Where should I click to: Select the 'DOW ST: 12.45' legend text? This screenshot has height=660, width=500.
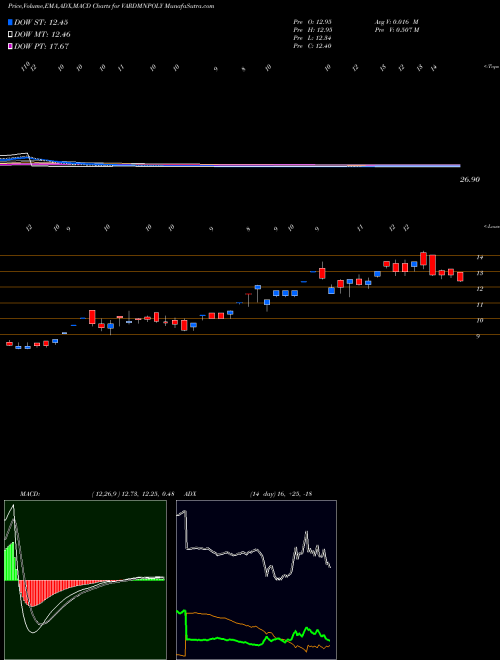tap(41, 22)
